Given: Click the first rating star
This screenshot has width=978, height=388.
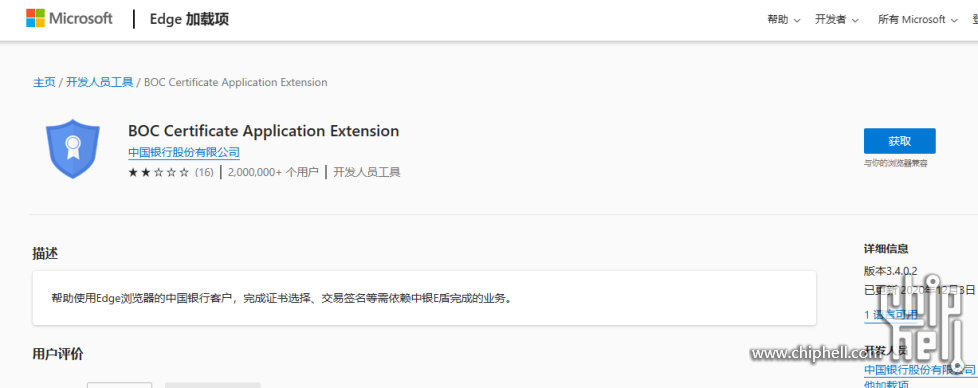Looking at the screenshot, I should (133, 172).
